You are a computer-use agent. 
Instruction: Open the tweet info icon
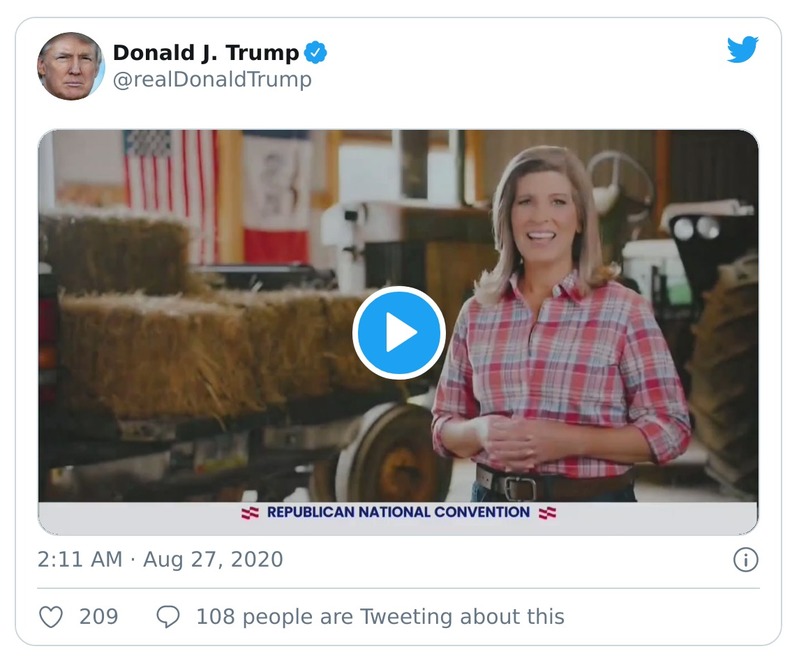click(x=745, y=560)
